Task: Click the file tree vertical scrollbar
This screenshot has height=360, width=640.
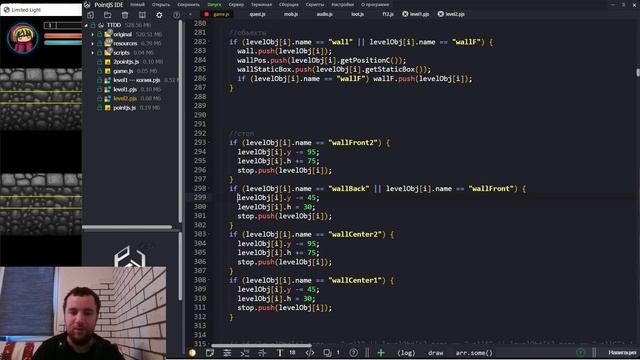Action: 180,122
